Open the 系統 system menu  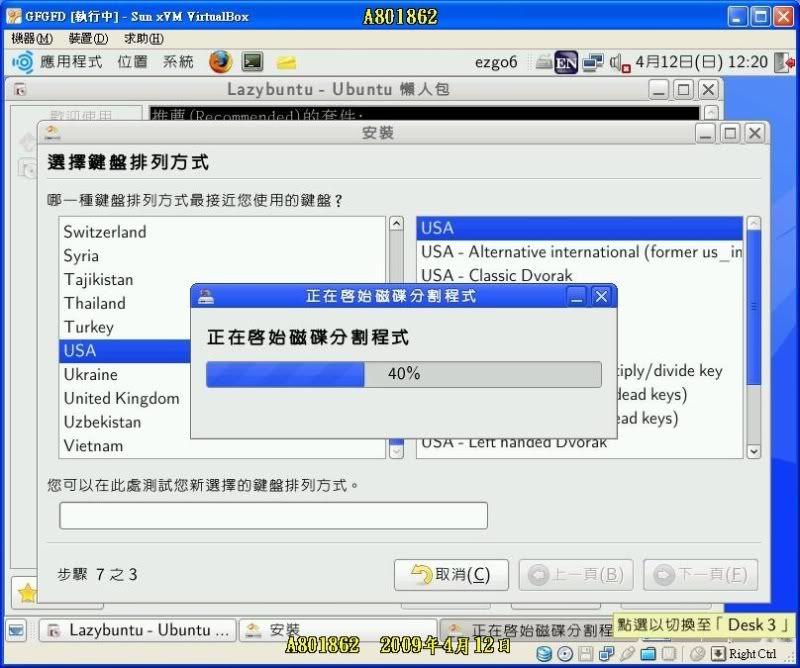coord(178,62)
